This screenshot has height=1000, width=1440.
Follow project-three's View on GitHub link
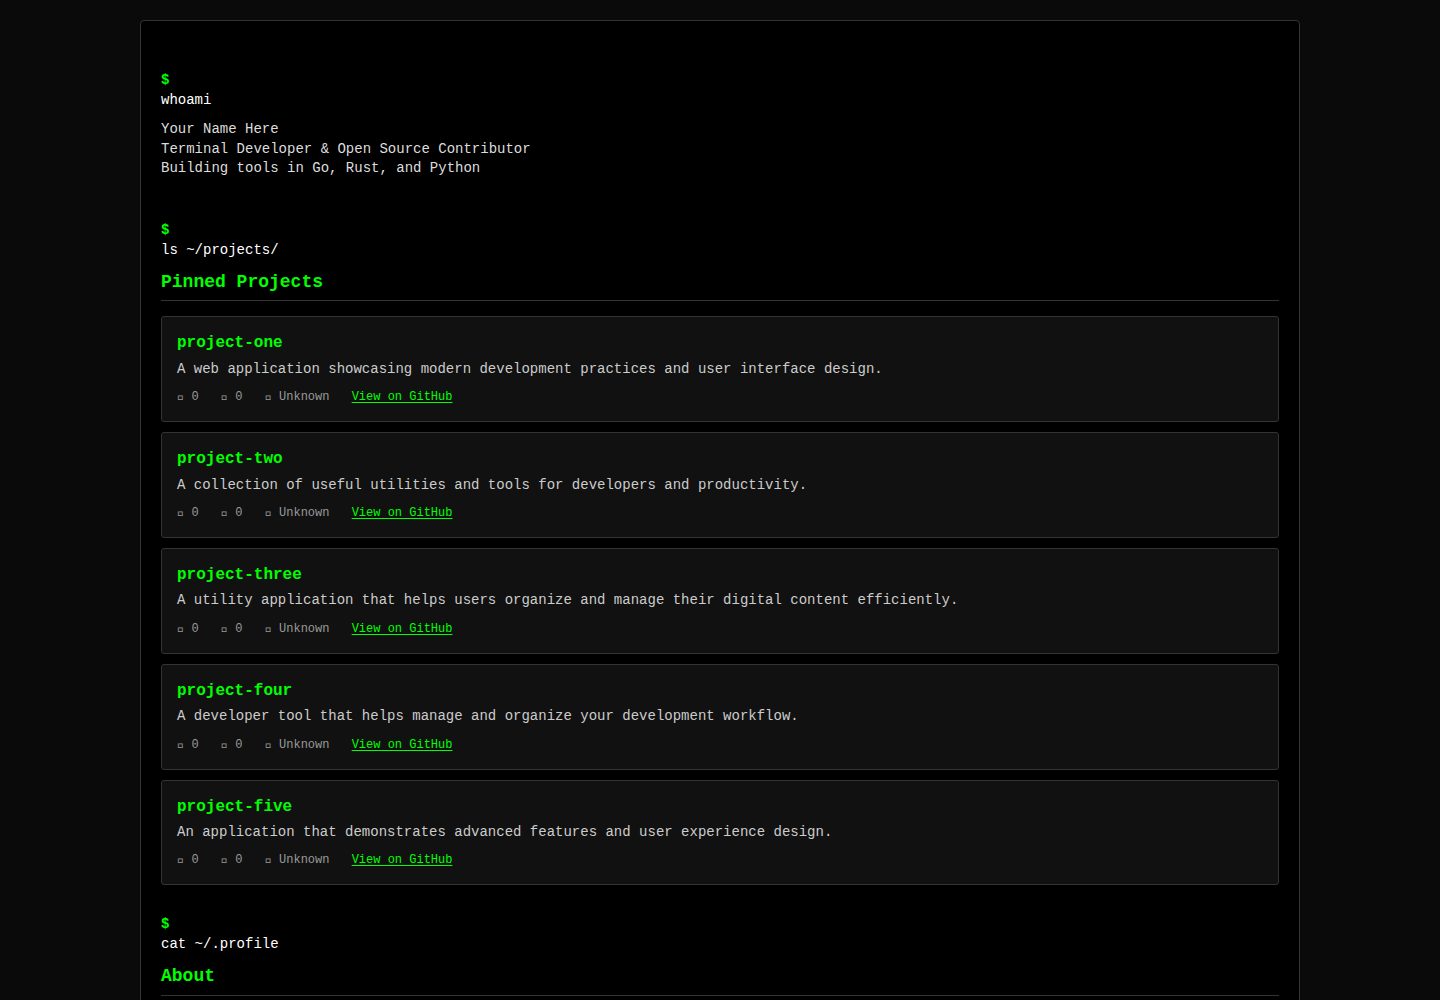coord(402,628)
